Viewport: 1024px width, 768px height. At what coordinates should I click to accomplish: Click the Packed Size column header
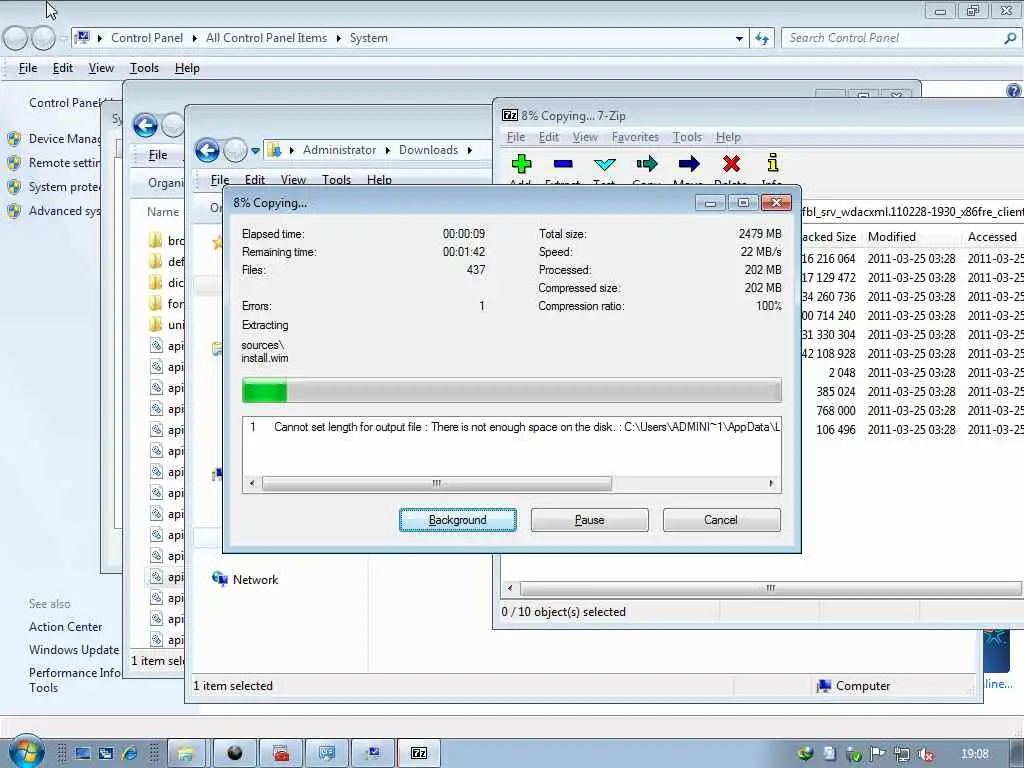tap(829, 237)
